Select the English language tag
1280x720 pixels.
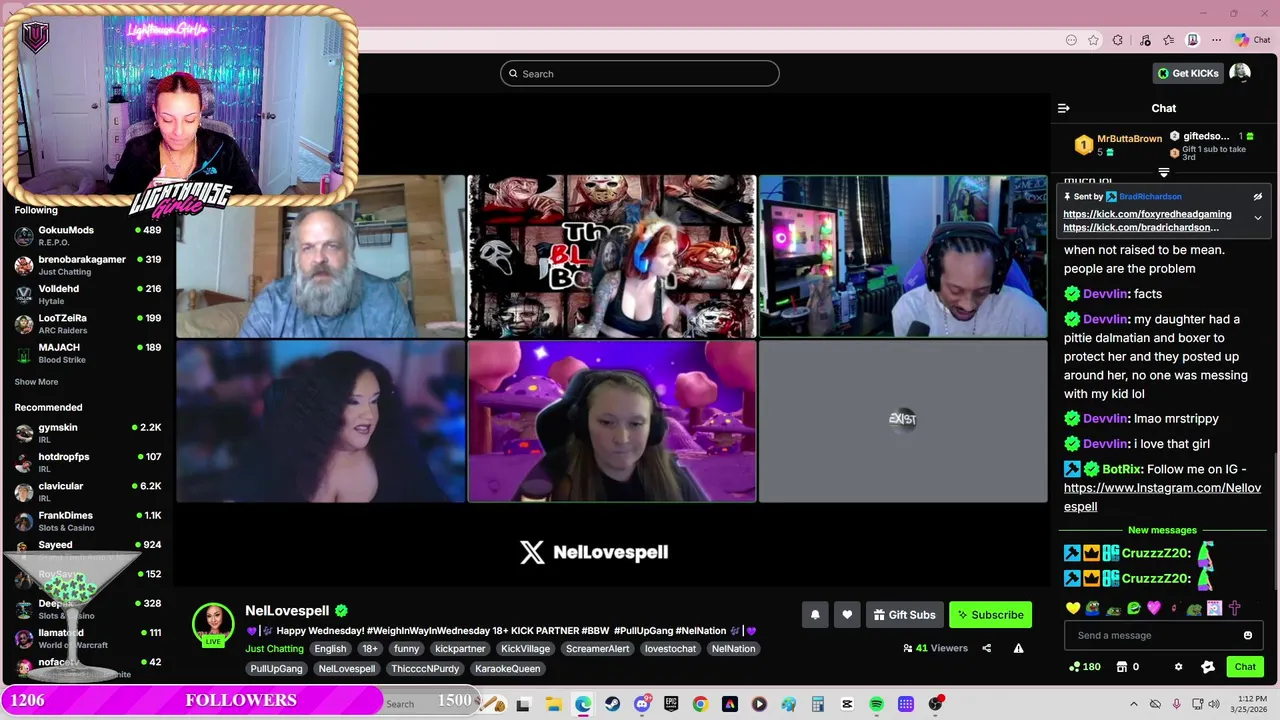(330, 649)
